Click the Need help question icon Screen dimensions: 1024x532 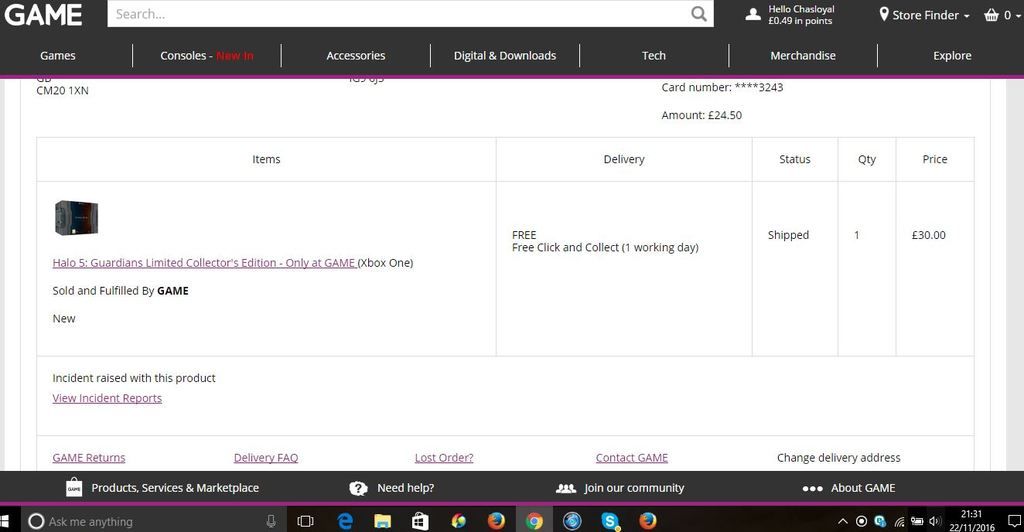pos(358,488)
